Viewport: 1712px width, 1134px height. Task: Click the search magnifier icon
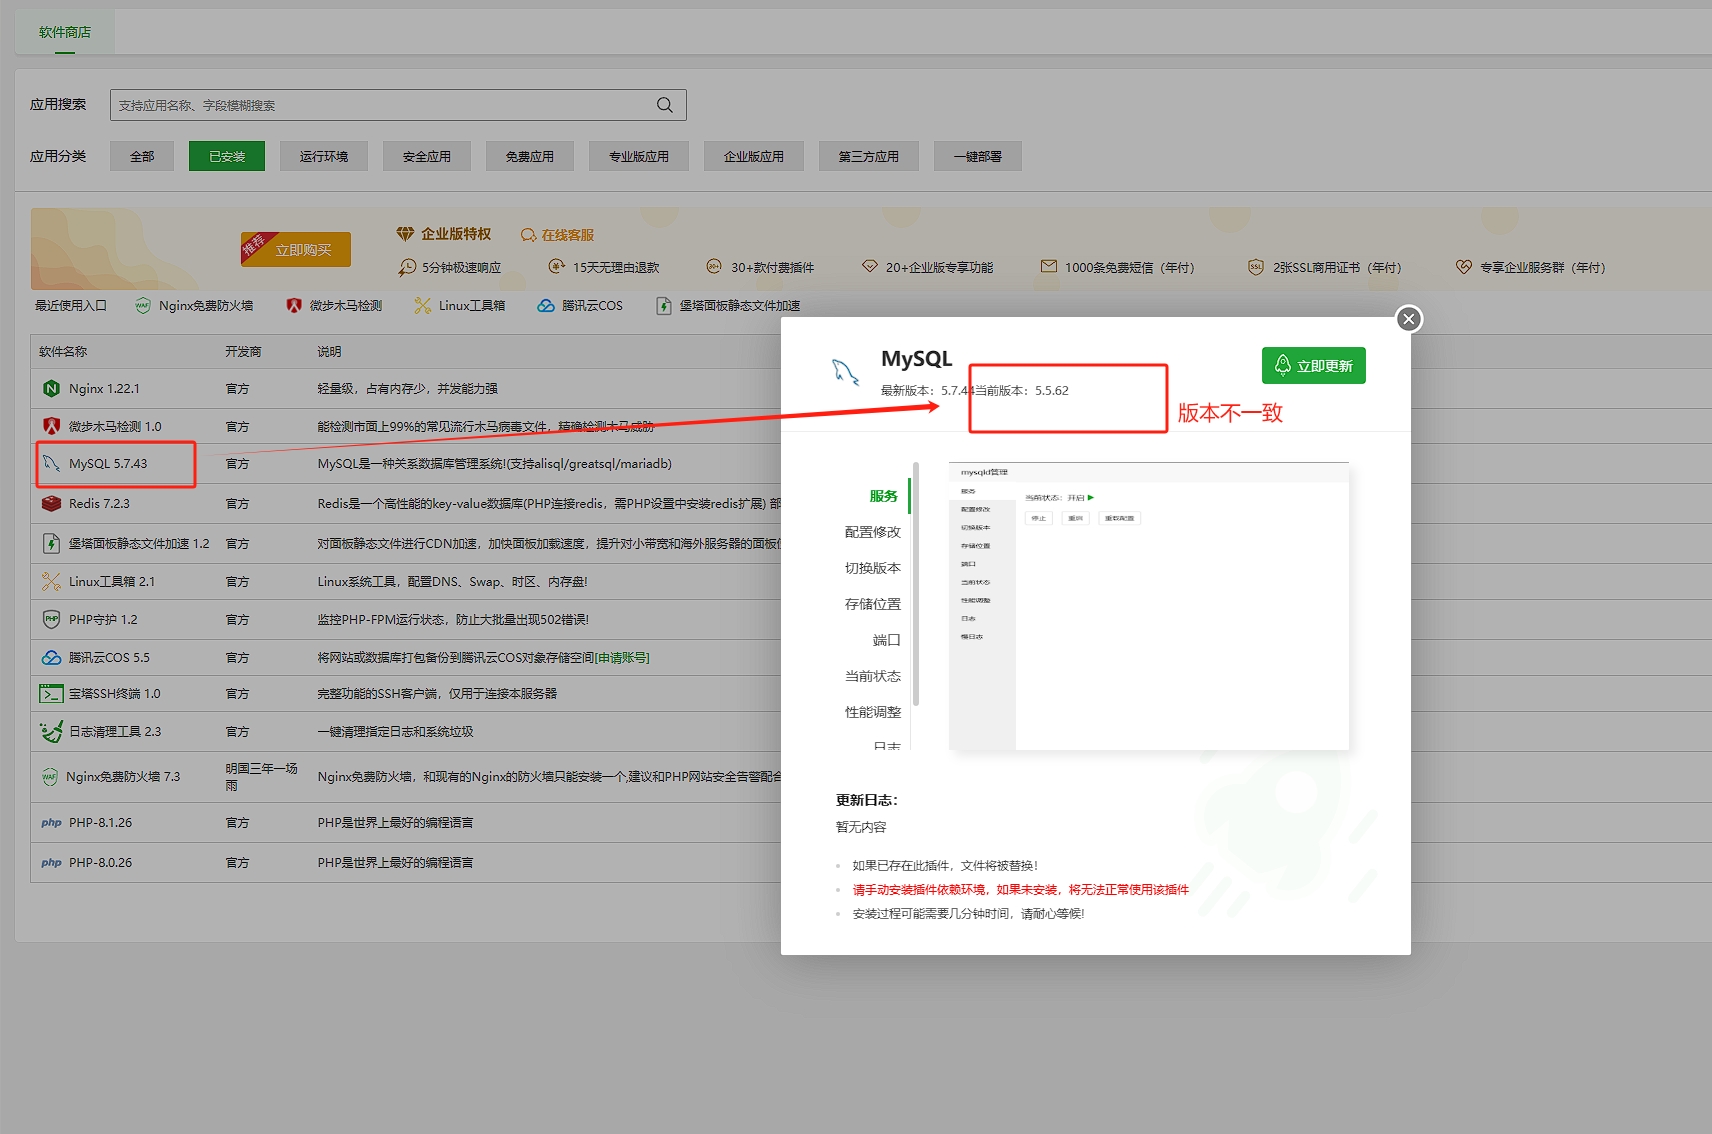[664, 105]
